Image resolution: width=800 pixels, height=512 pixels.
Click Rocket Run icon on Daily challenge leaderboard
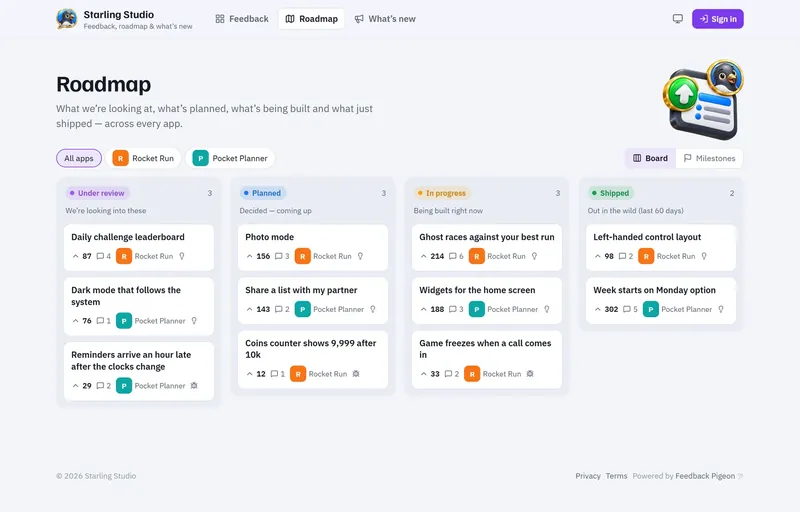pyautogui.click(x=124, y=256)
